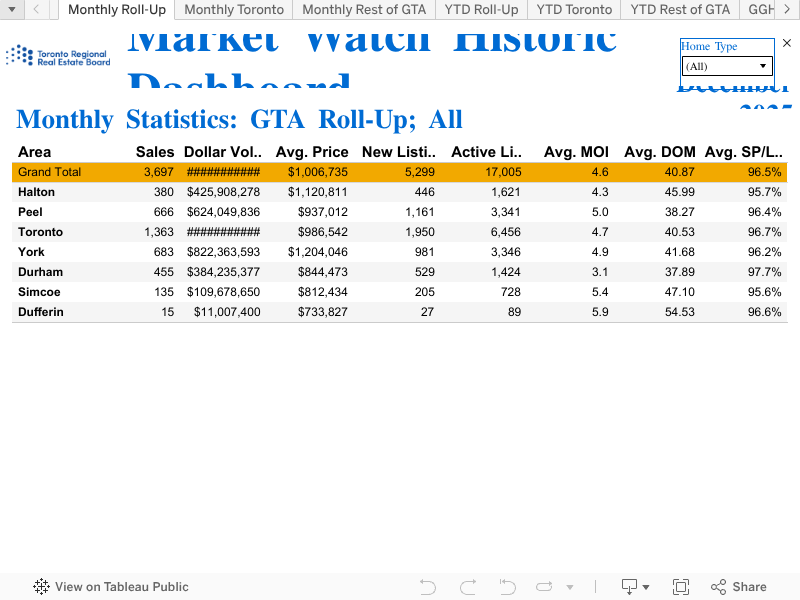Open the YTD Toronto tab
This screenshot has height=600, width=800.
pos(574,10)
